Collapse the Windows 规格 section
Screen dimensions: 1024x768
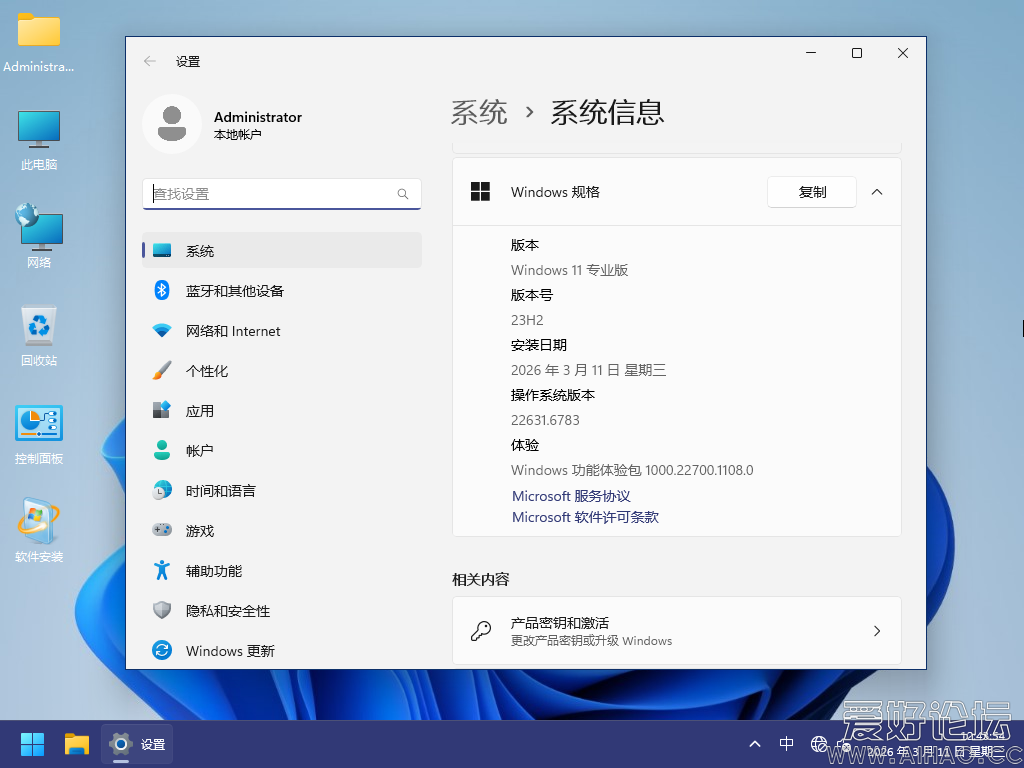877,192
